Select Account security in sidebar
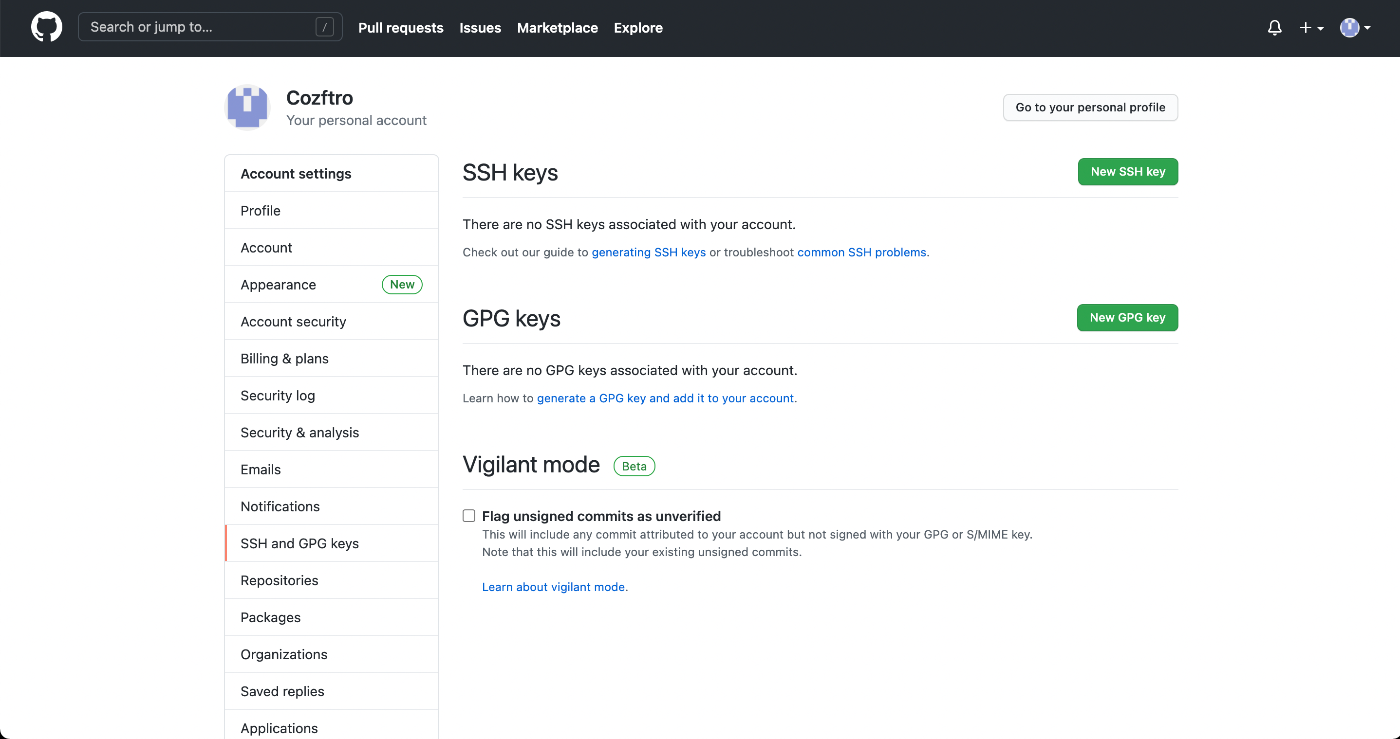This screenshot has width=1400, height=739. (332, 322)
